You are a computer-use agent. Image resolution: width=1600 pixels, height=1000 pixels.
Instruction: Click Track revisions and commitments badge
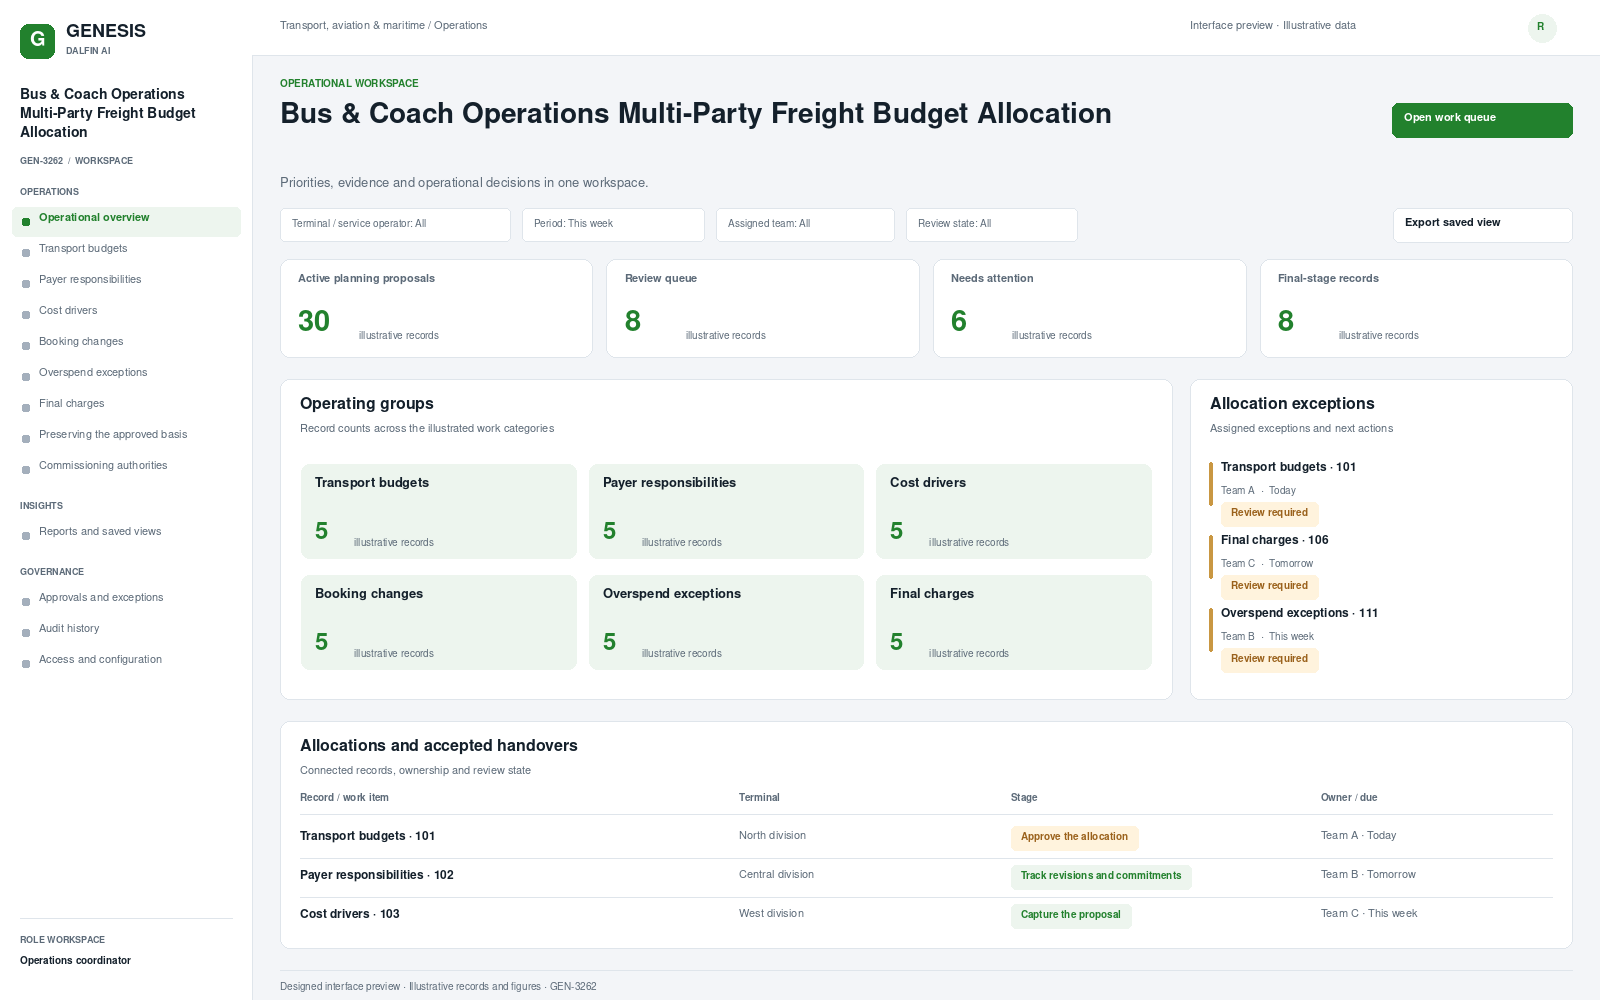point(1101,876)
